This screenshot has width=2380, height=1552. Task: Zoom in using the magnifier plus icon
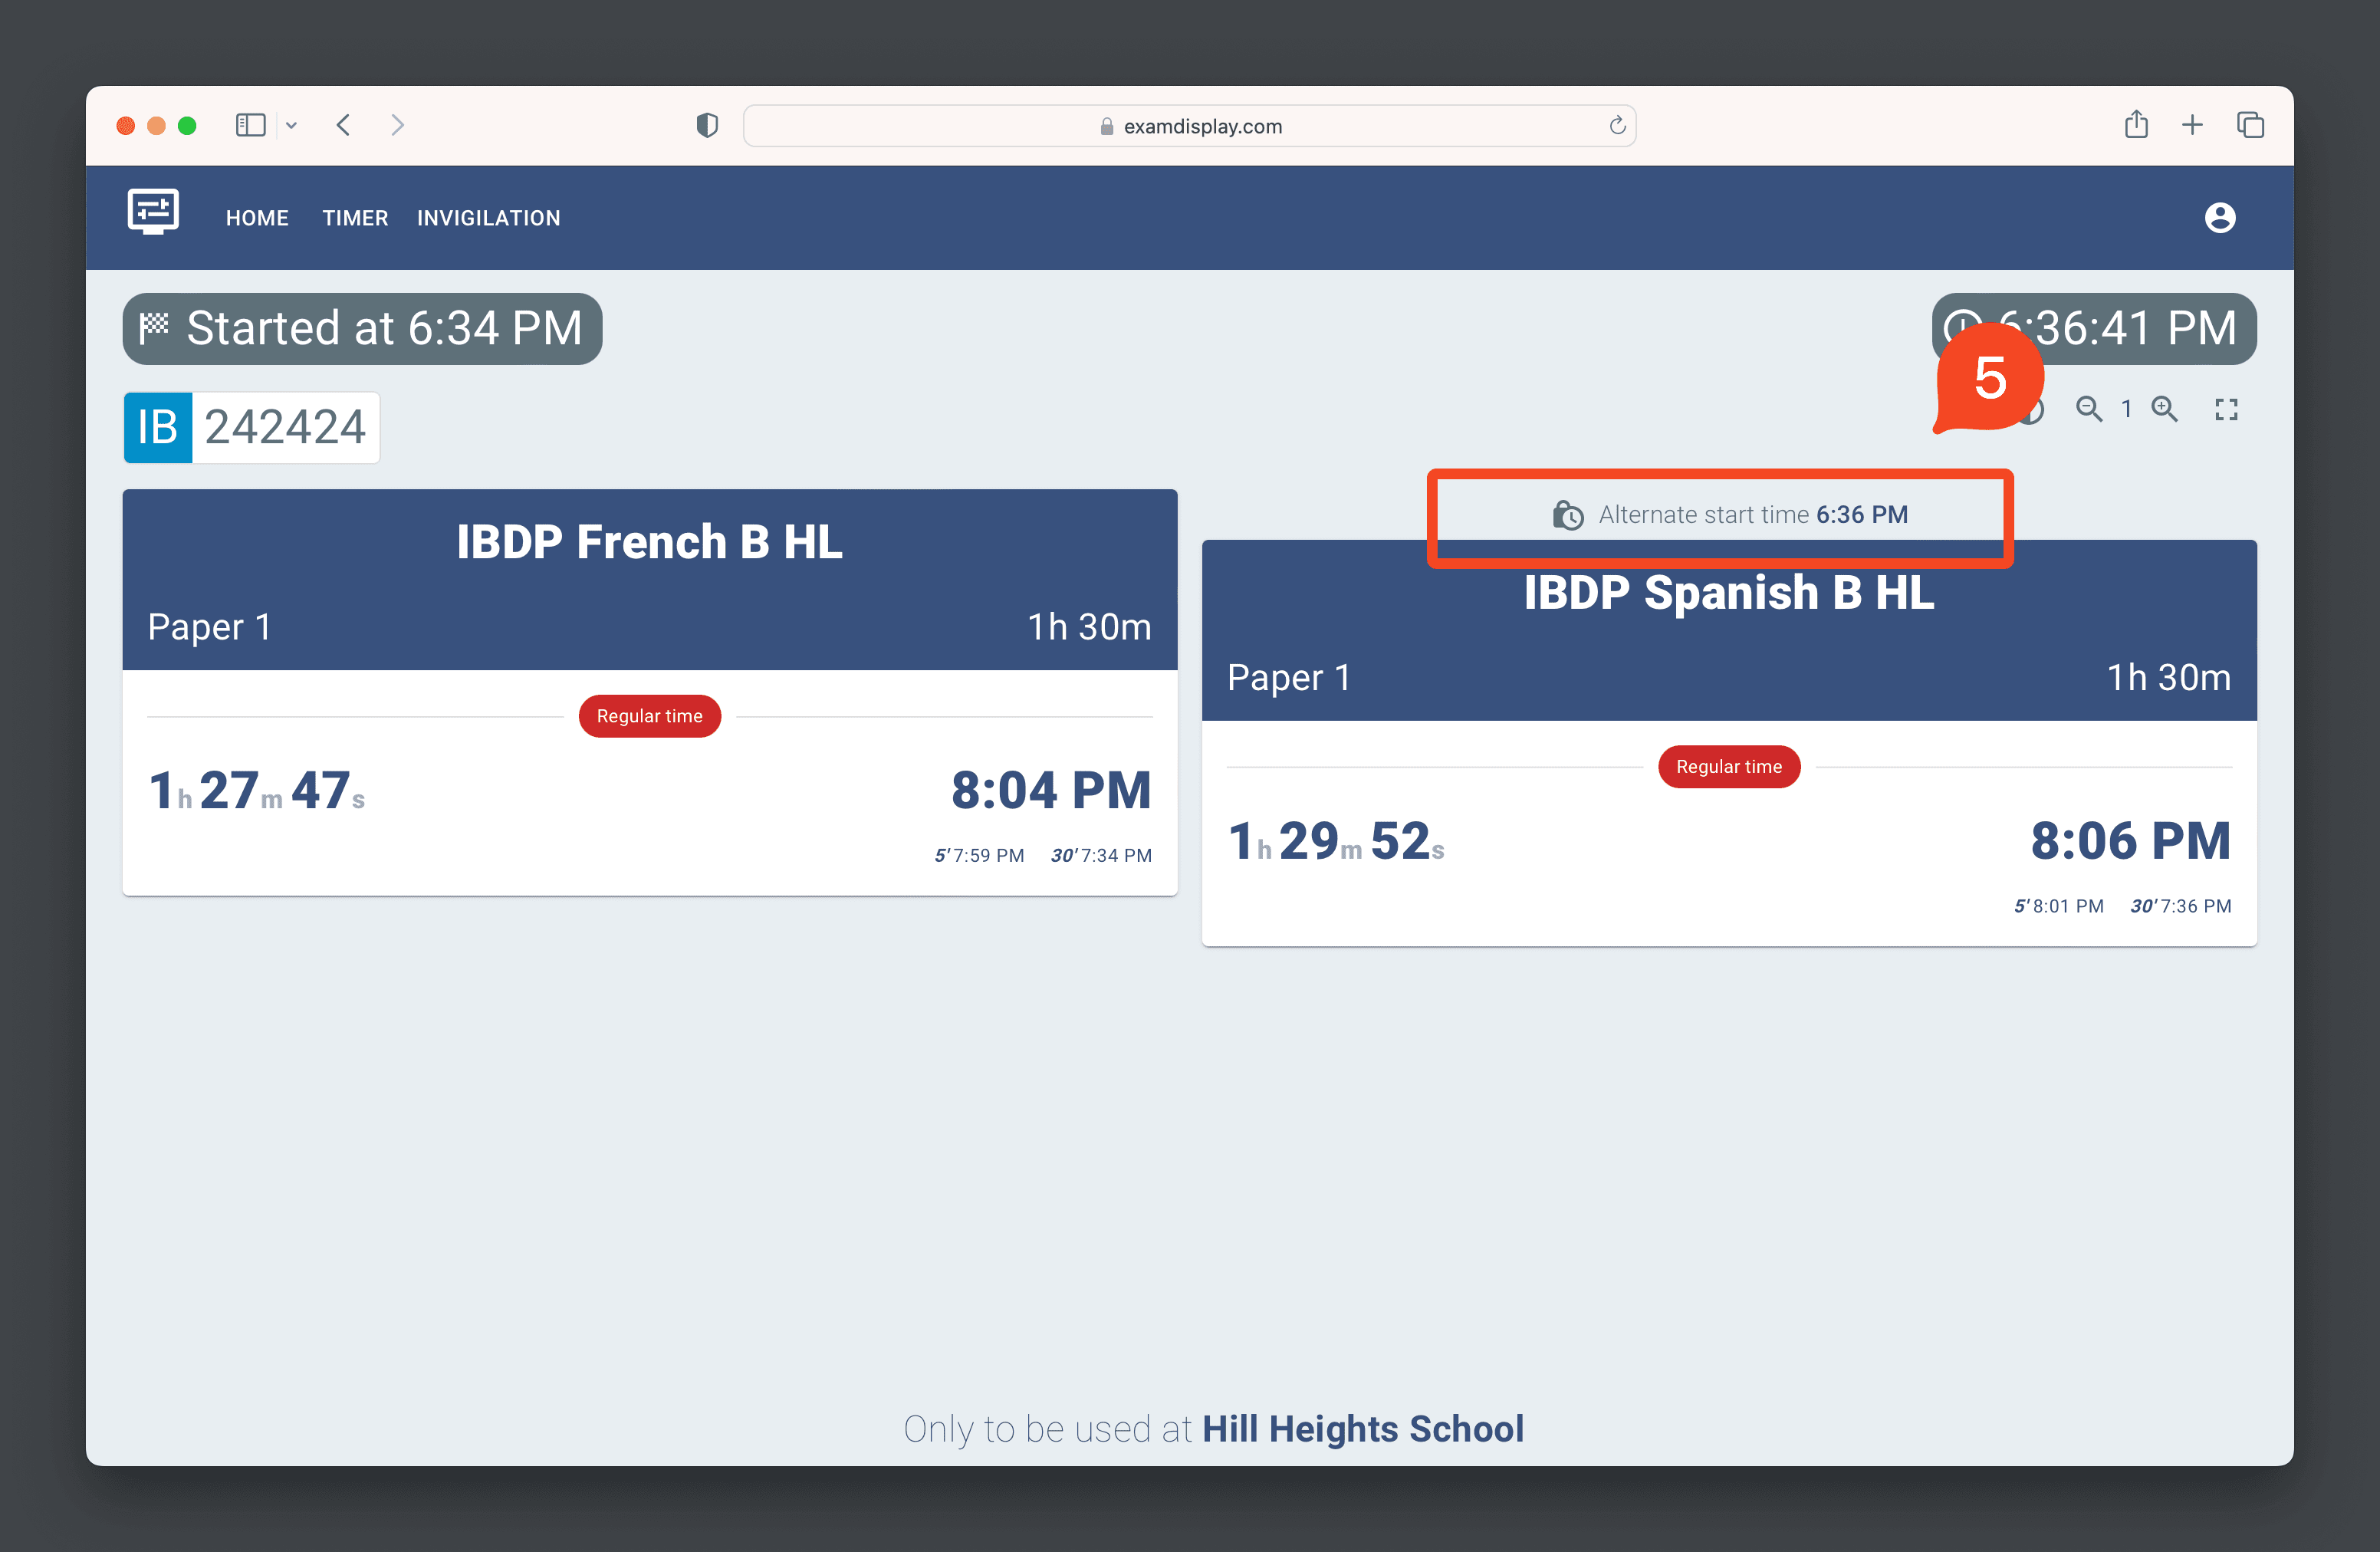tap(2165, 408)
